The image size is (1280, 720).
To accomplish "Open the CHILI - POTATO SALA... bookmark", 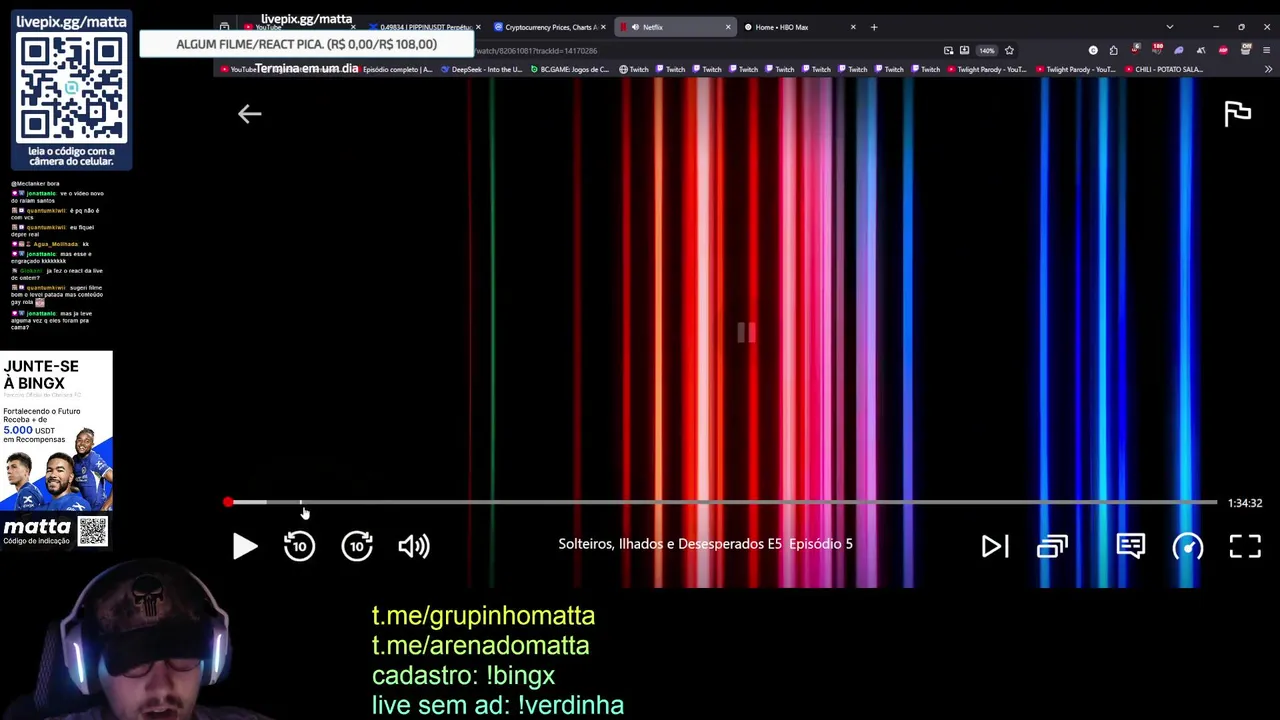I will (x=1163, y=69).
